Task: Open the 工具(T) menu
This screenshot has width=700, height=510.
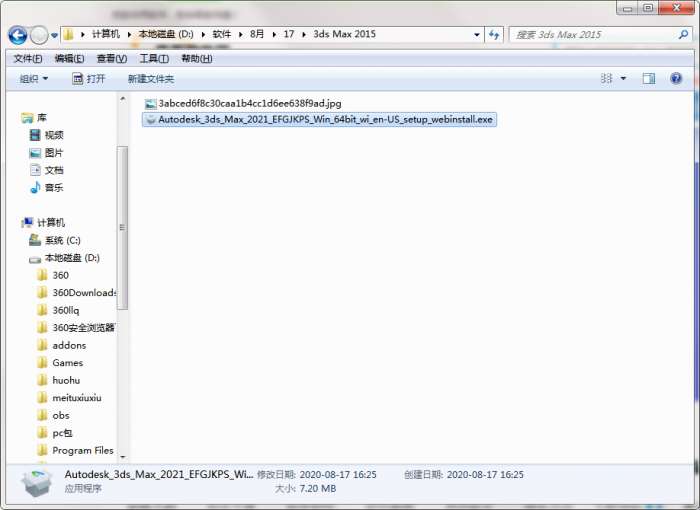Action: coord(154,59)
